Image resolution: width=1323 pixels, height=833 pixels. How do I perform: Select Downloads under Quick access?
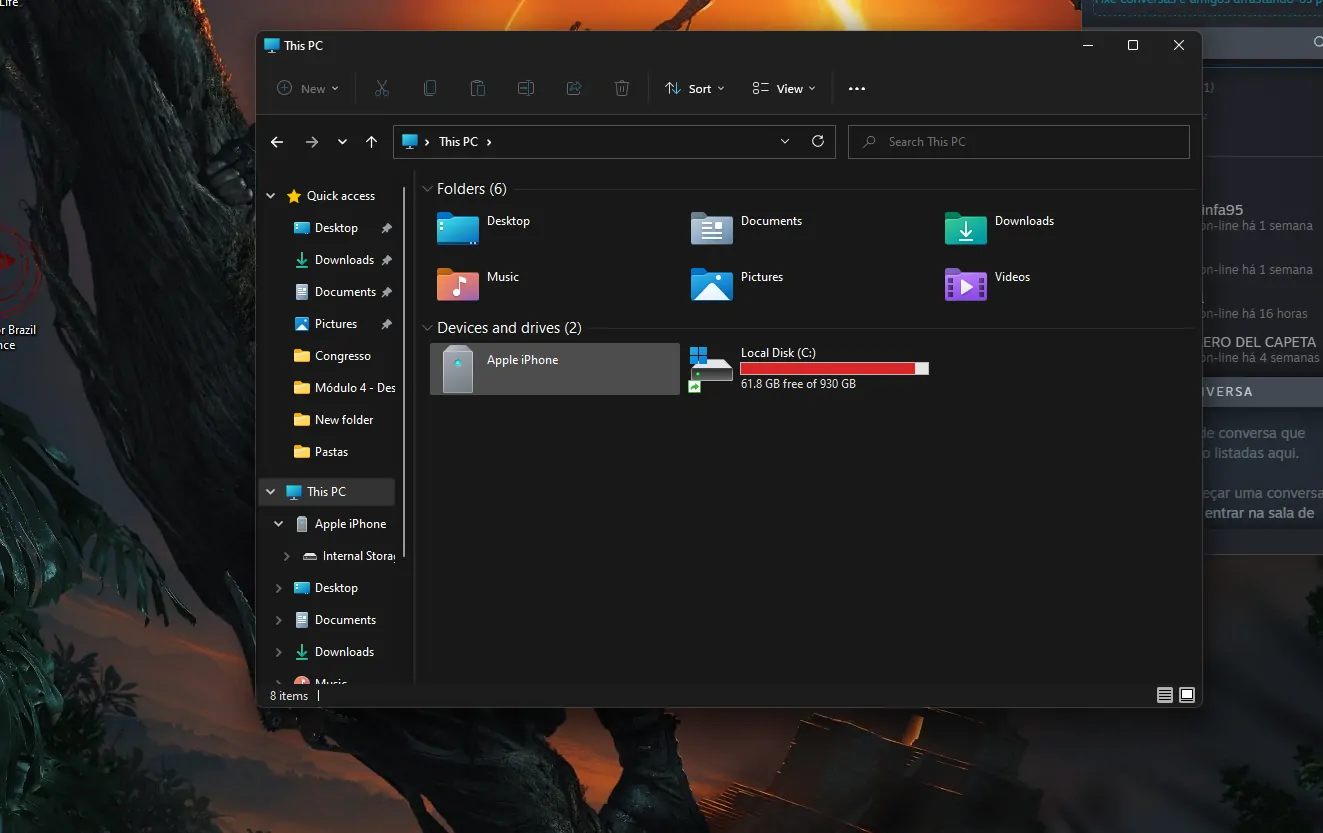coord(344,260)
